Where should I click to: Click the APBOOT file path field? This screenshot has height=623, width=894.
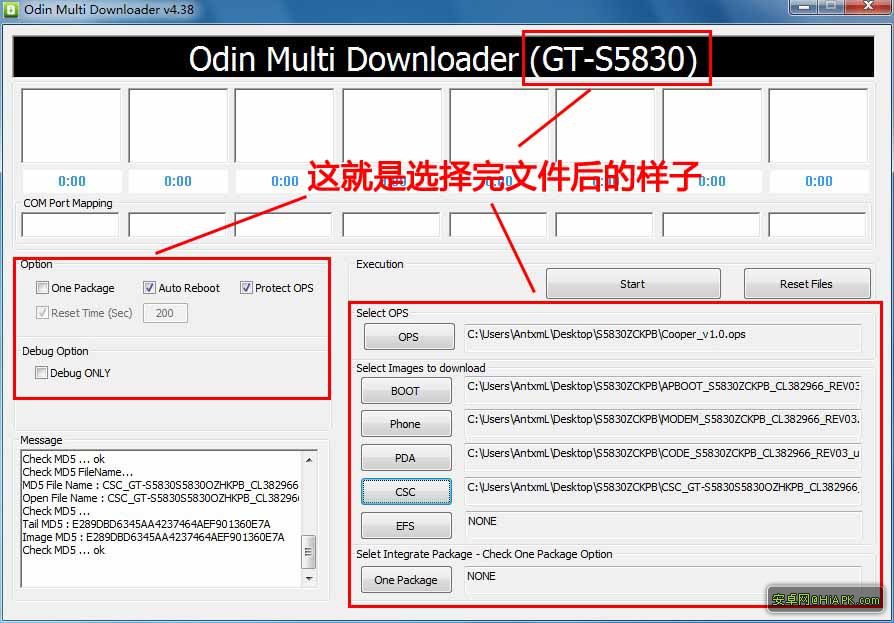point(663,388)
